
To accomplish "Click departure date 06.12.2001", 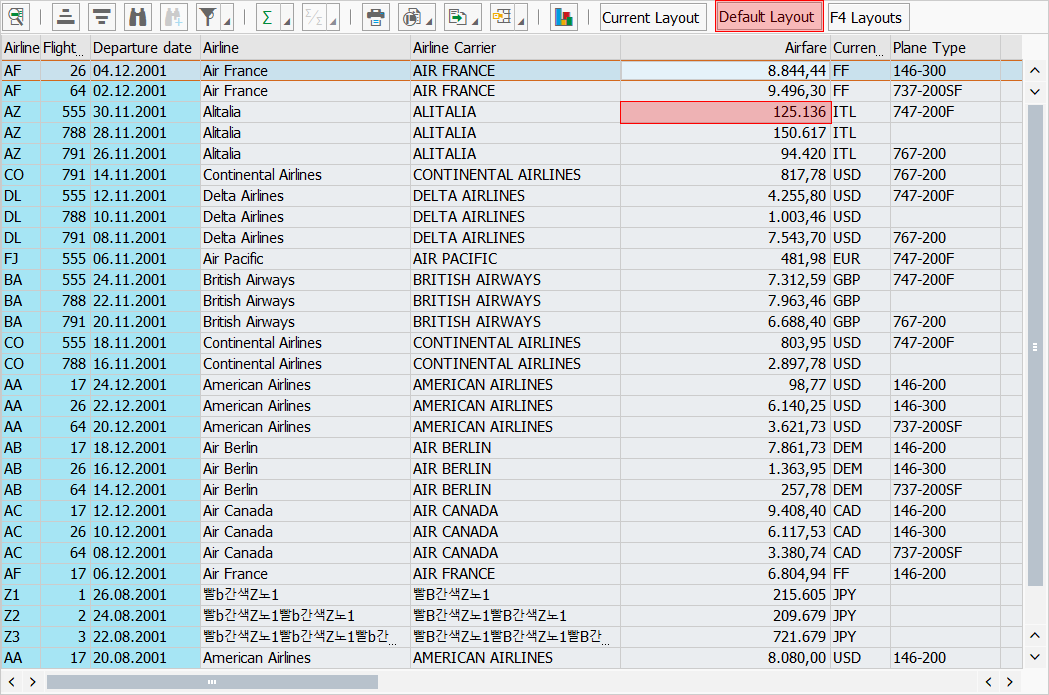I will click(x=145, y=574).
